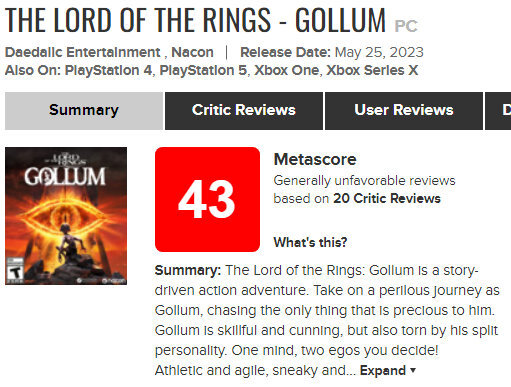
Task: Click the small arrow beside Expand
Action: point(413,370)
